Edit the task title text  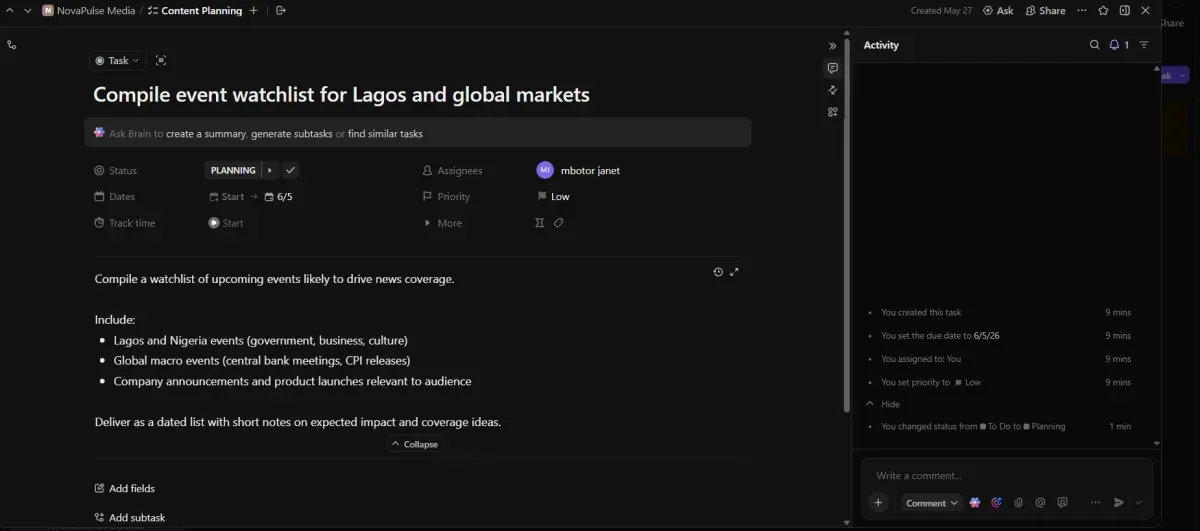341,95
